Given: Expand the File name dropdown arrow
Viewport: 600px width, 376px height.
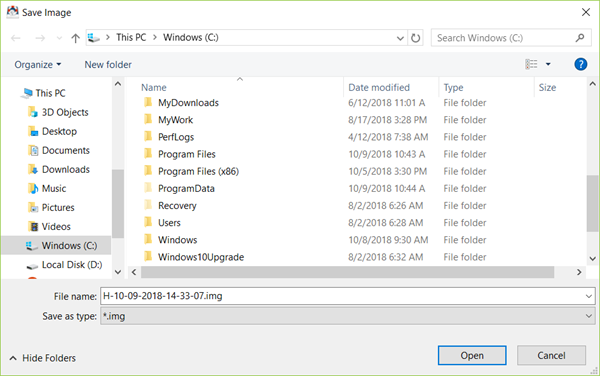Looking at the screenshot, I should [589, 296].
